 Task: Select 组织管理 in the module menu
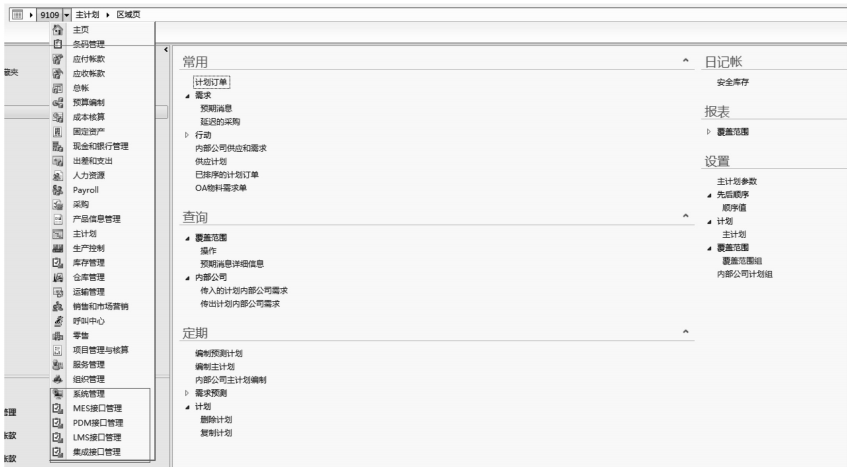pos(89,379)
